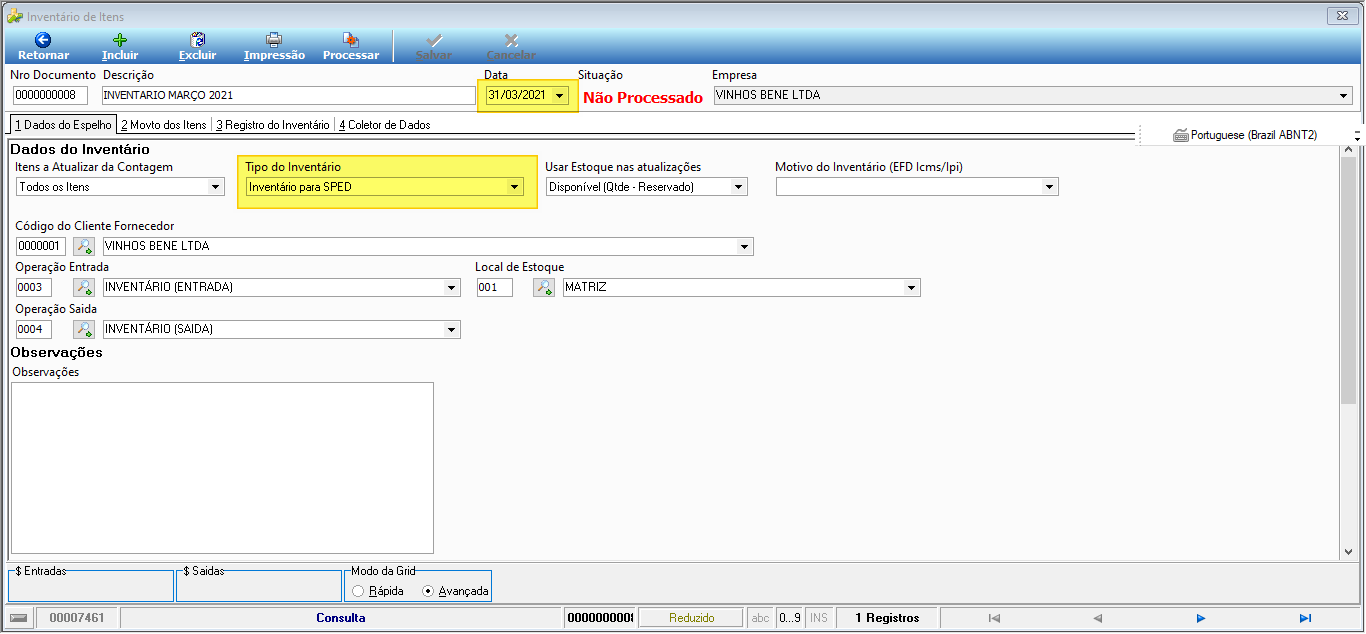Open Data date picker dropdown

(x=560, y=95)
